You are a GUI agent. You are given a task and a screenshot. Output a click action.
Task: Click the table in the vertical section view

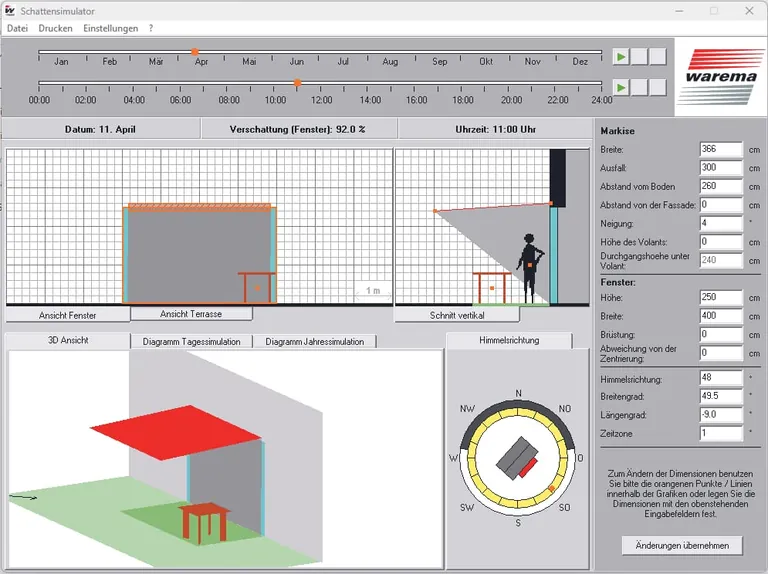tap(492, 288)
